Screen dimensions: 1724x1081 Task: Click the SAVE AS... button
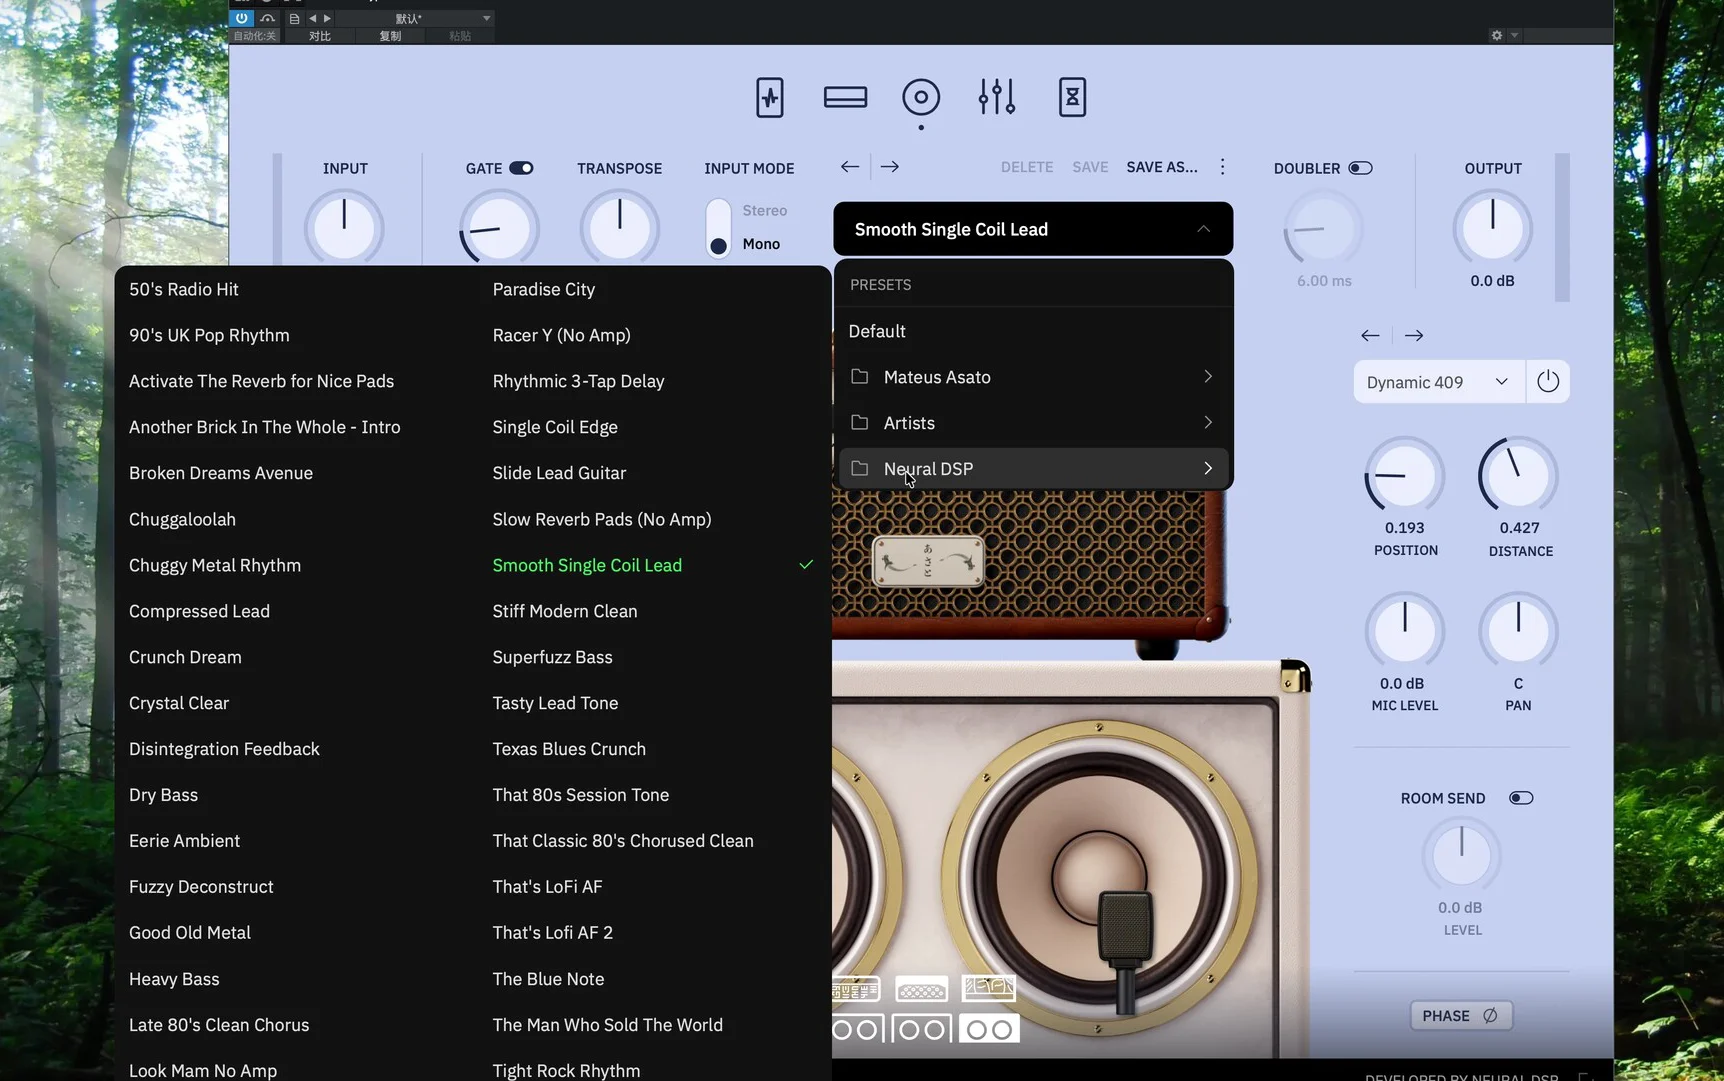(1161, 167)
